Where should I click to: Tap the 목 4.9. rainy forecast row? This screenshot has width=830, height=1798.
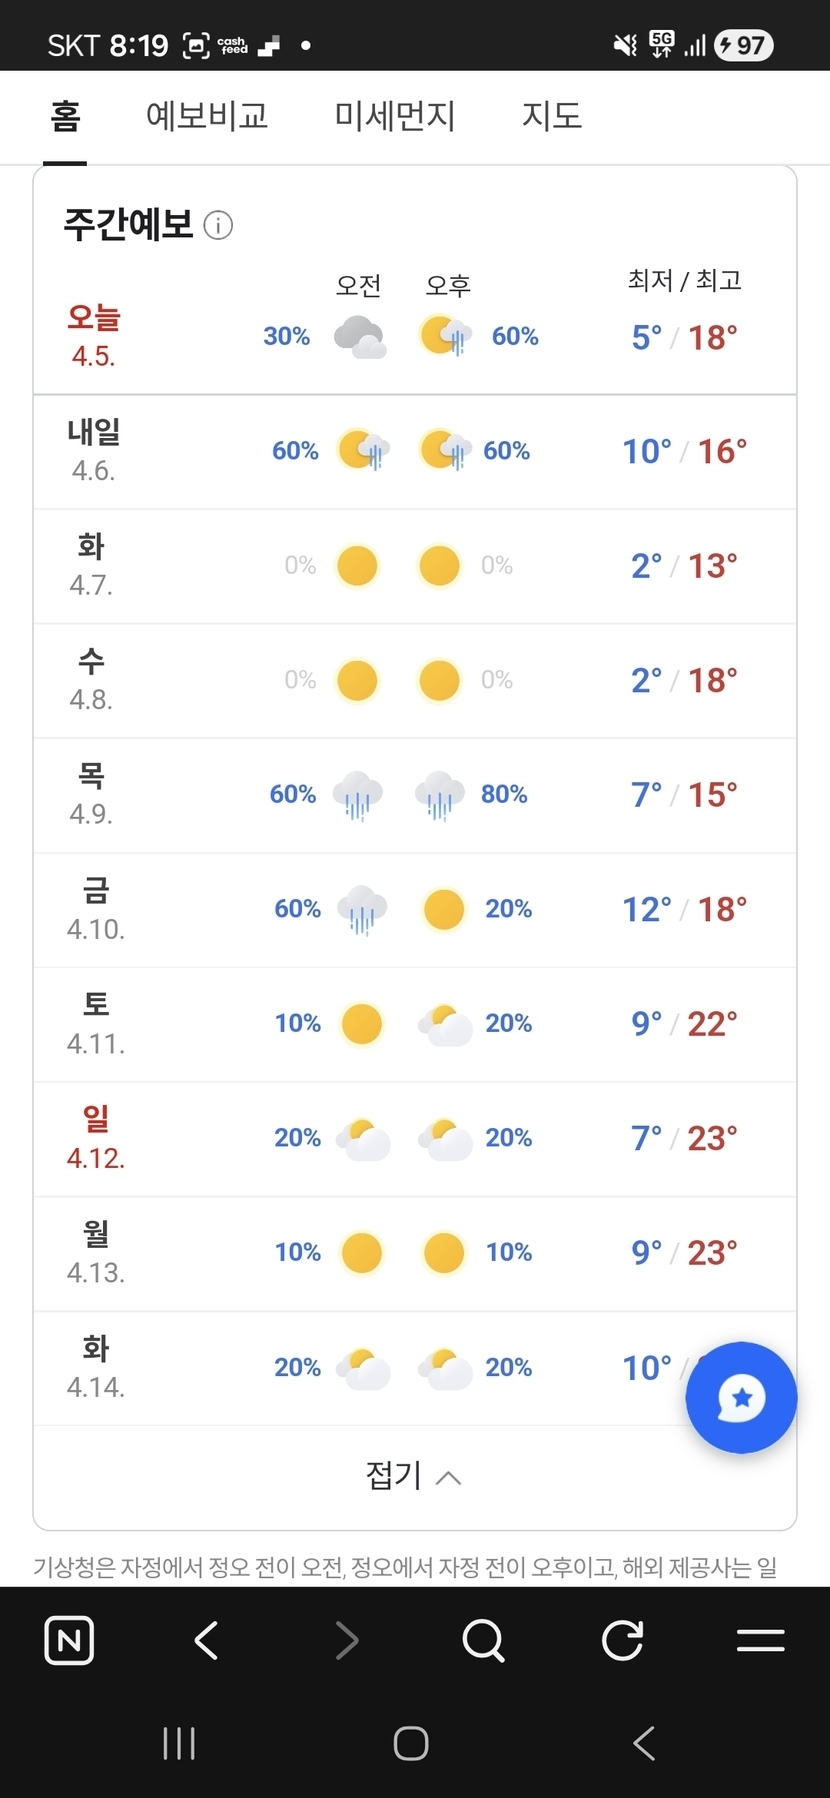coord(414,795)
